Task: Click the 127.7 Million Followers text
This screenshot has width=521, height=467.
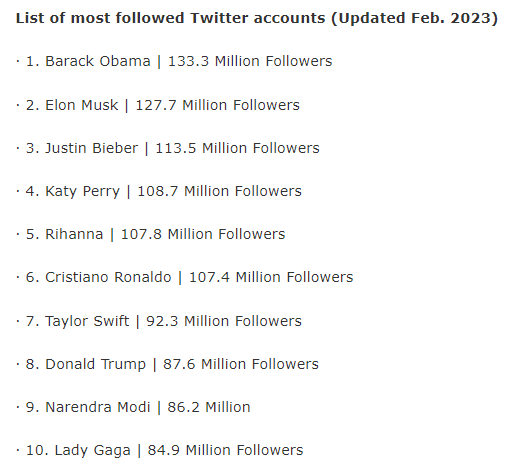Action: coord(218,105)
